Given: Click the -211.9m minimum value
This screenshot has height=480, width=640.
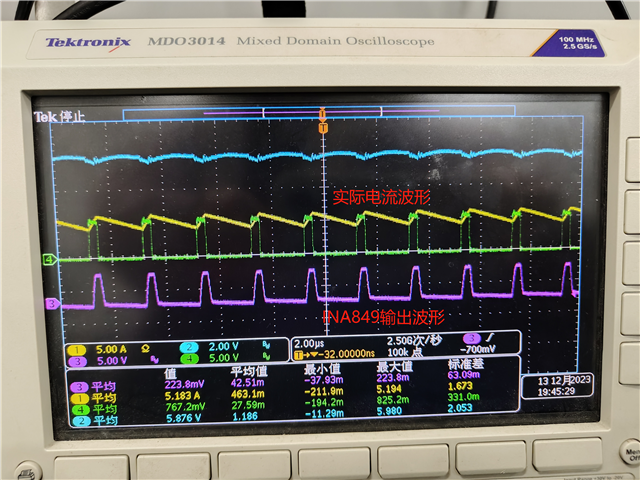Looking at the screenshot, I should click(324, 391).
